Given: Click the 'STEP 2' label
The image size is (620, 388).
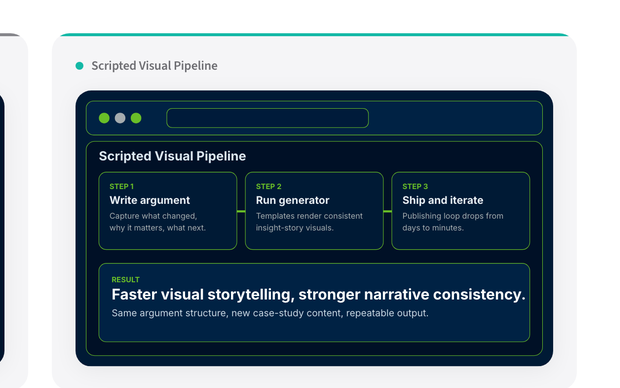Looking at the screenshot, I should 268,186.
